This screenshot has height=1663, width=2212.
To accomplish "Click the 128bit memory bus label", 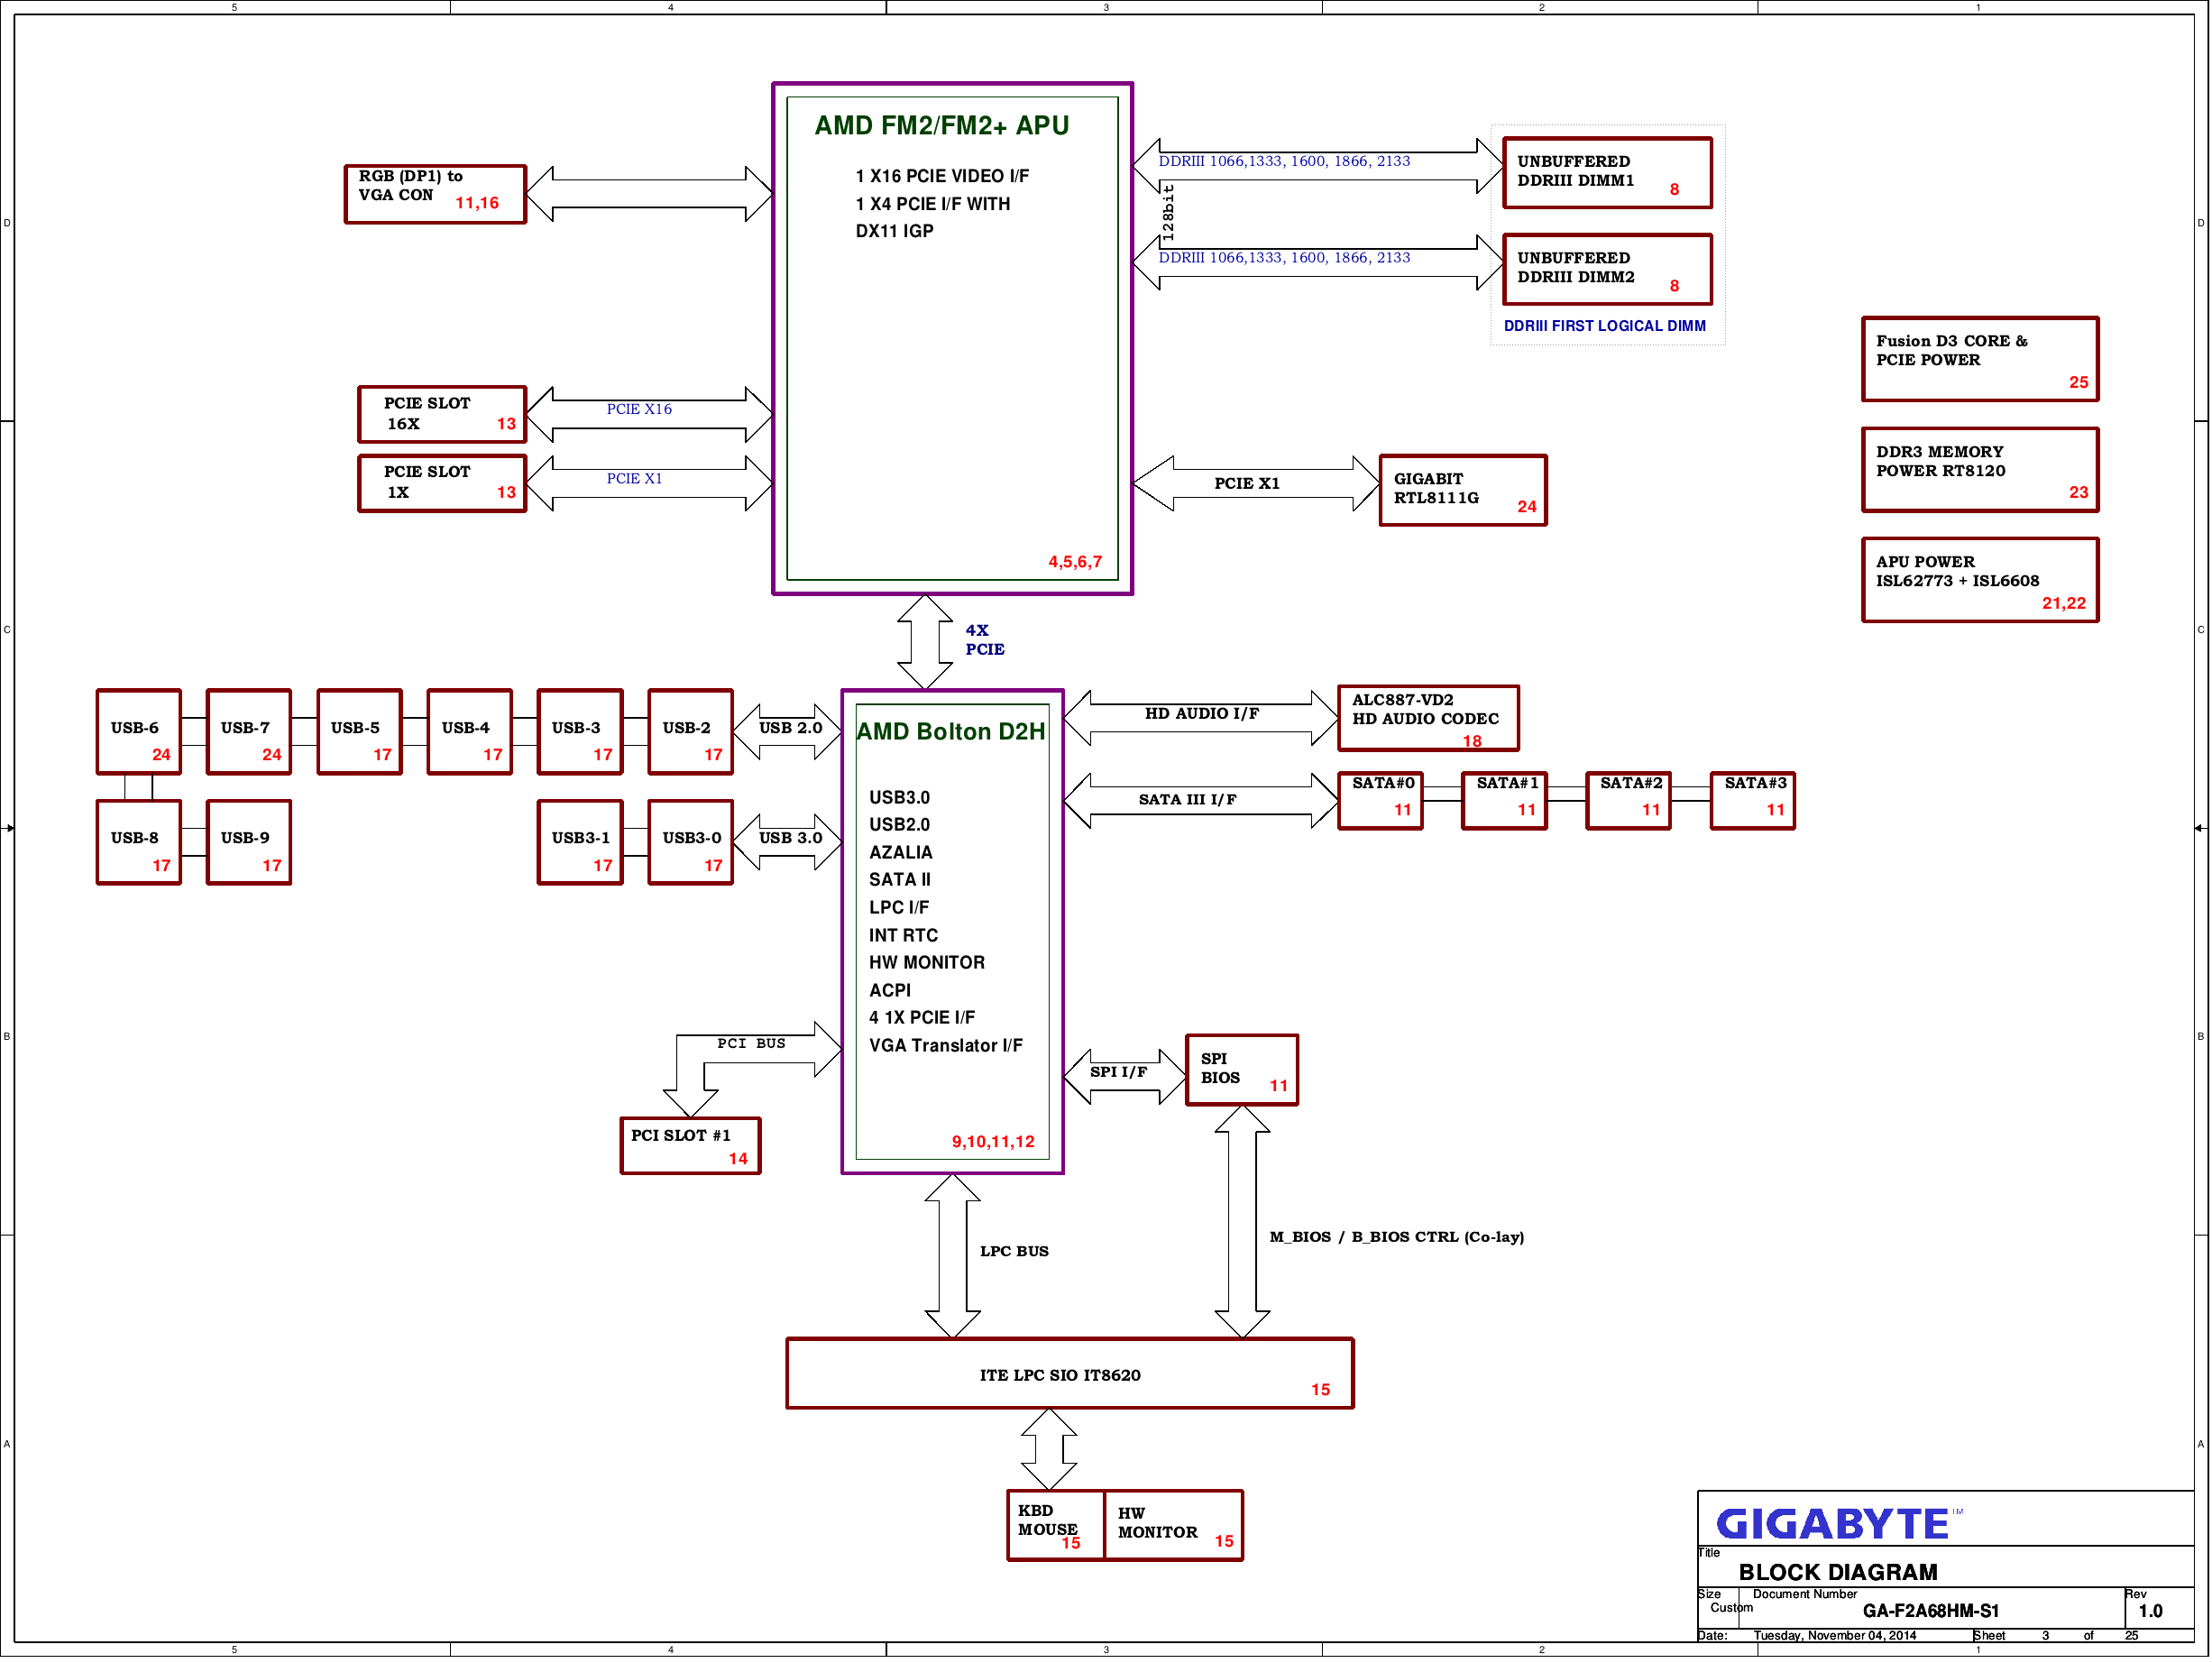I will (1169, 215).
